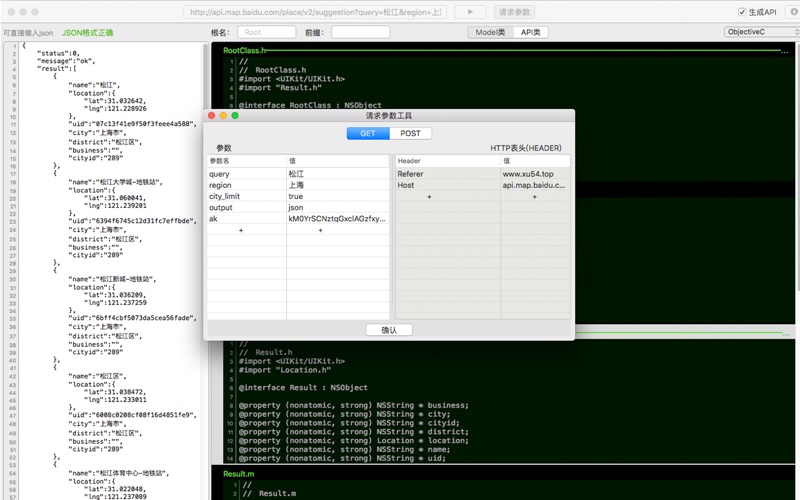
Task: Click the plus under the 参数名 column
Action: [240, 231]
